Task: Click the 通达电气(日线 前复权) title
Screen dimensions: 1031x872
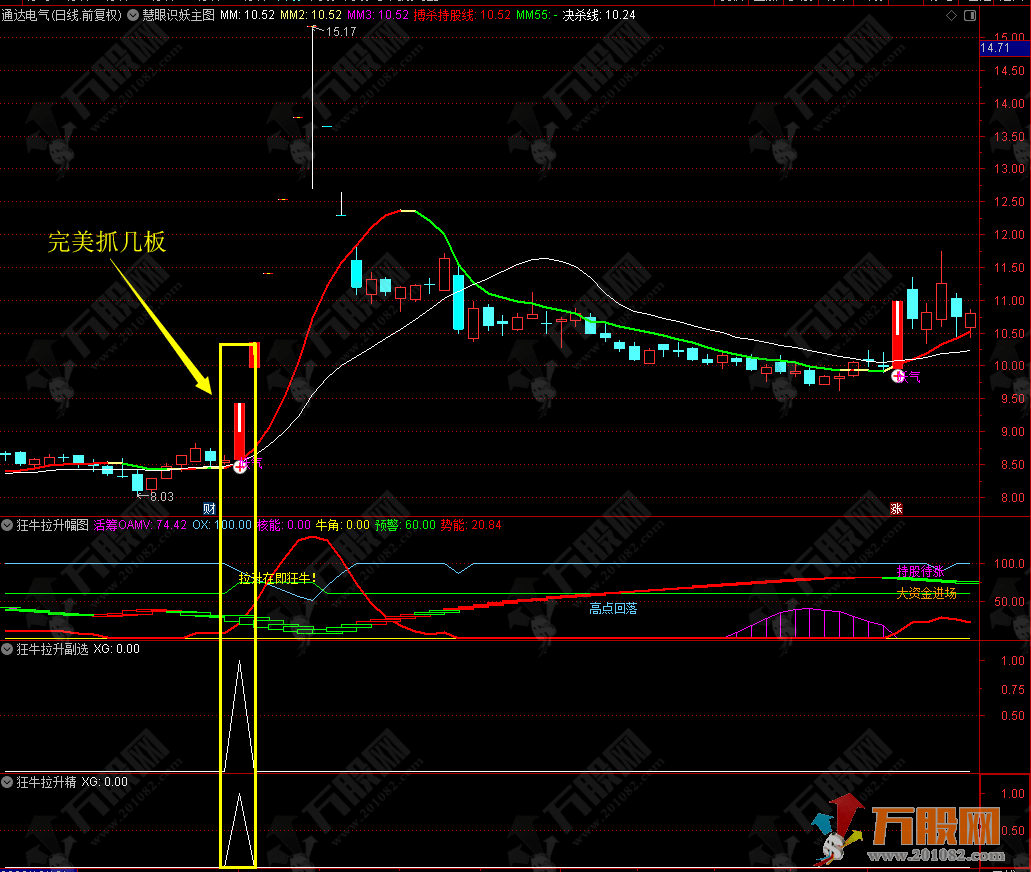Action: tap(62, 16)
